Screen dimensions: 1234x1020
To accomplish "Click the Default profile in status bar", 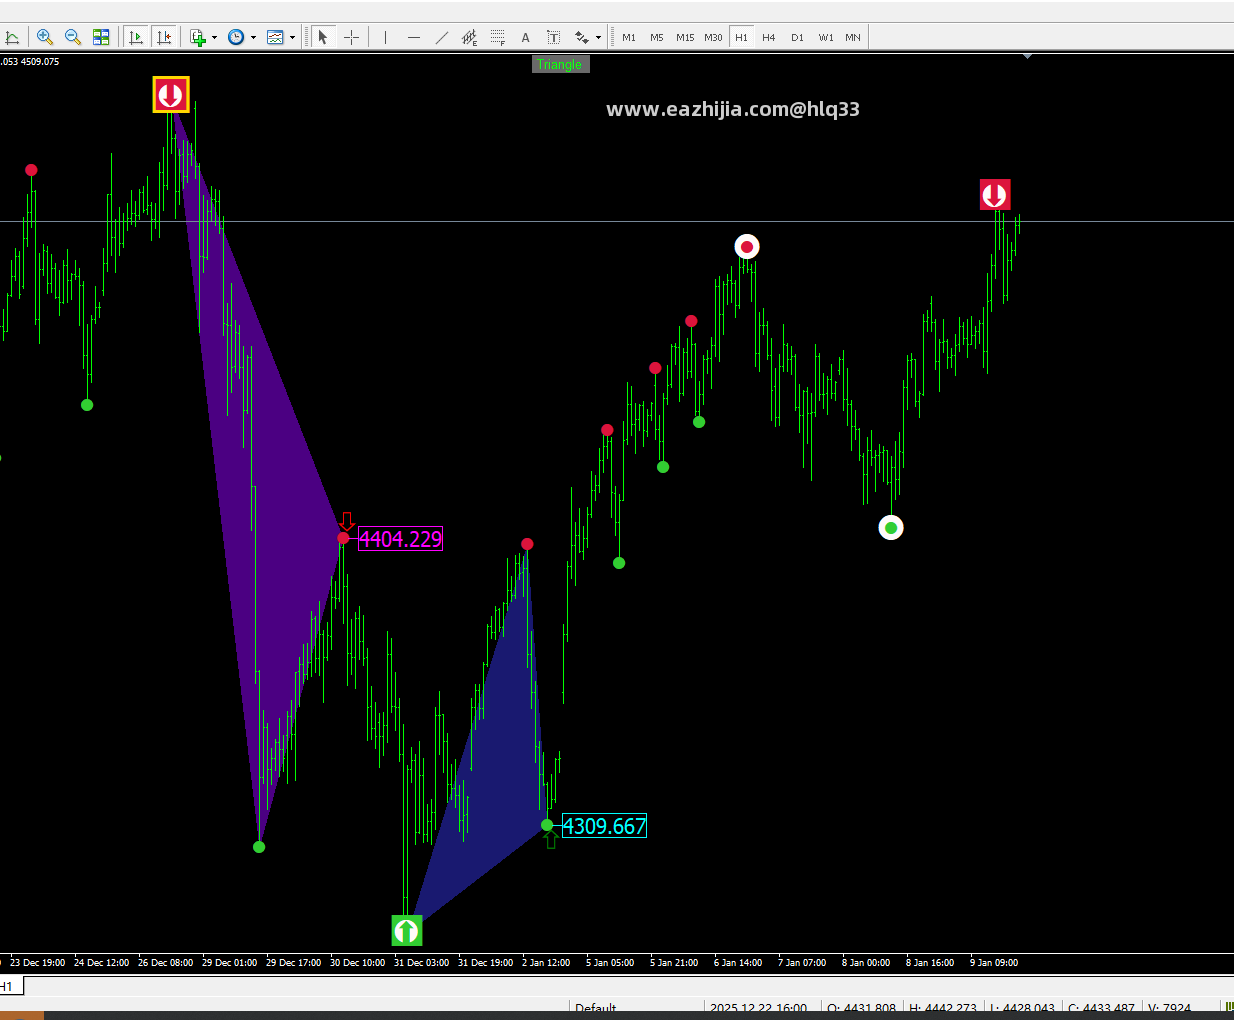I will point(596,1008).
